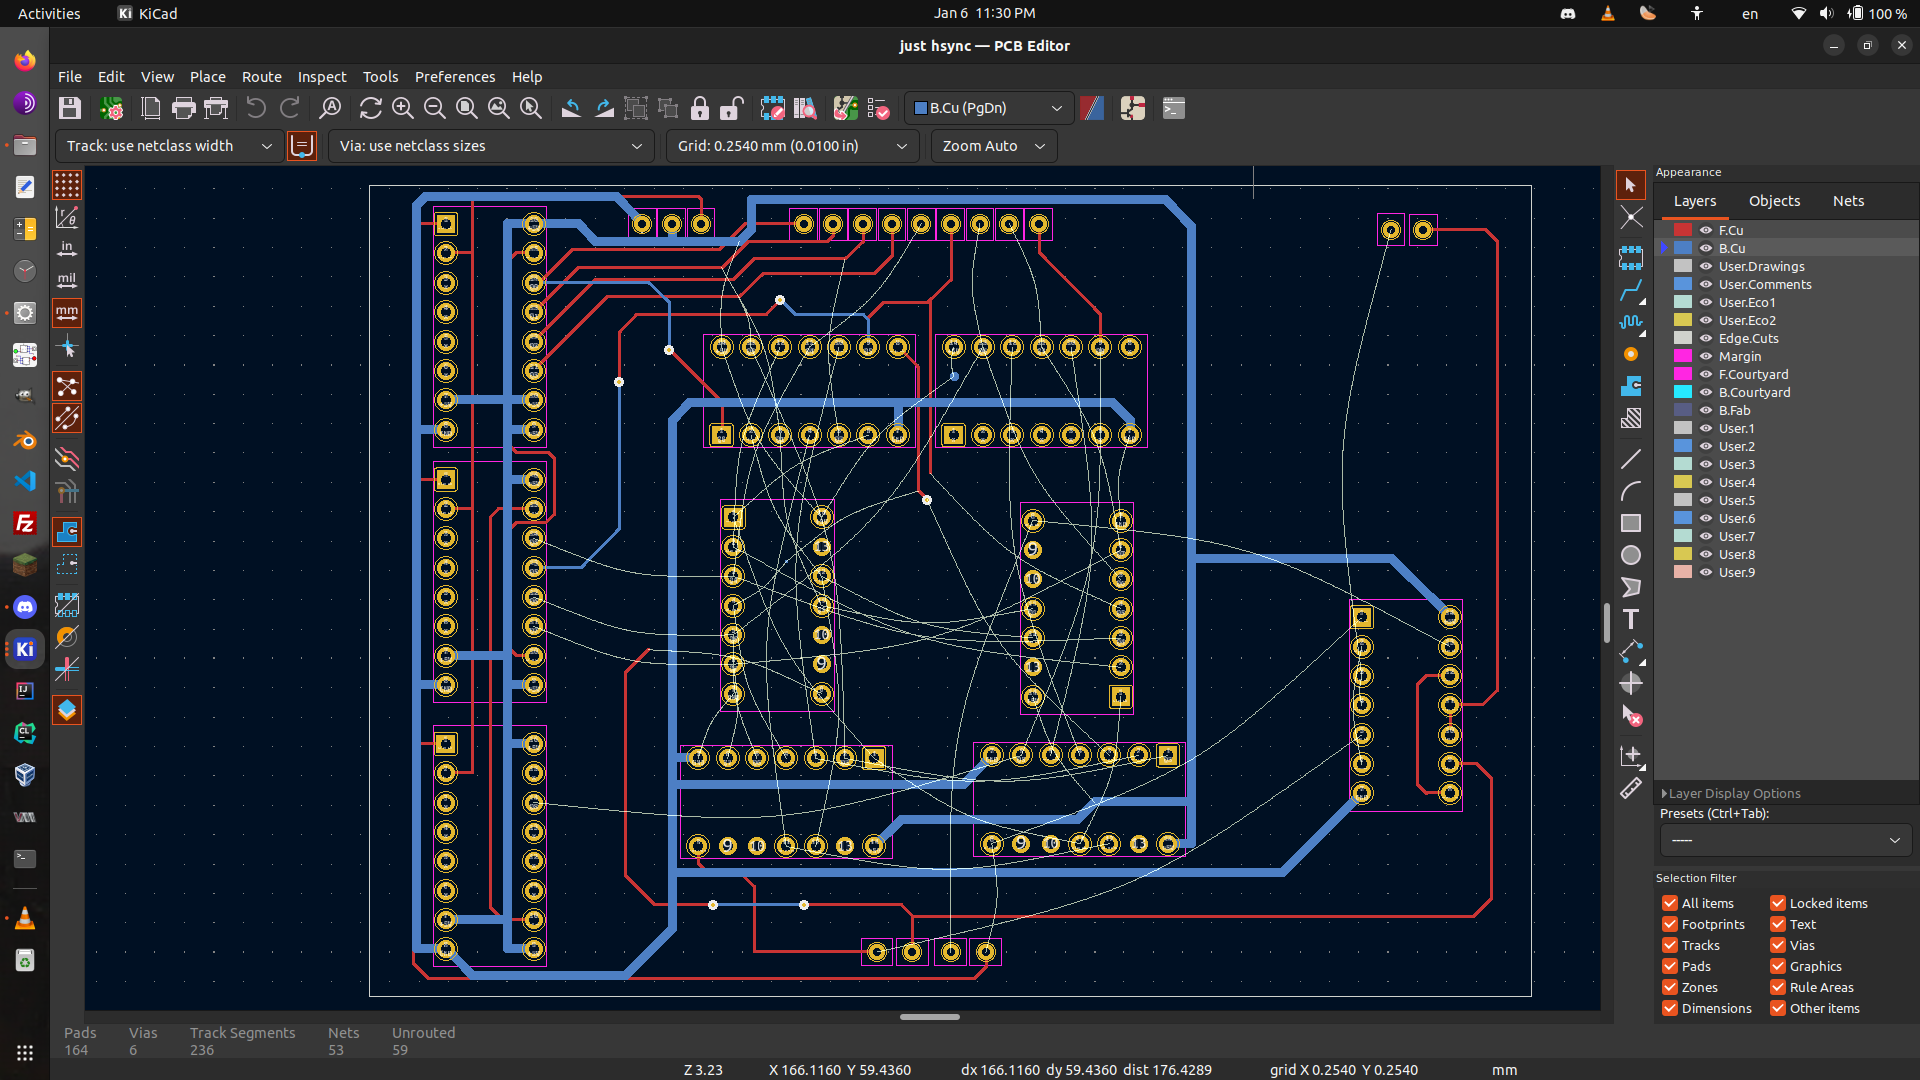Click the Lock items icon
Viewport: 1920px width, 1080px height.
(700, 108)
